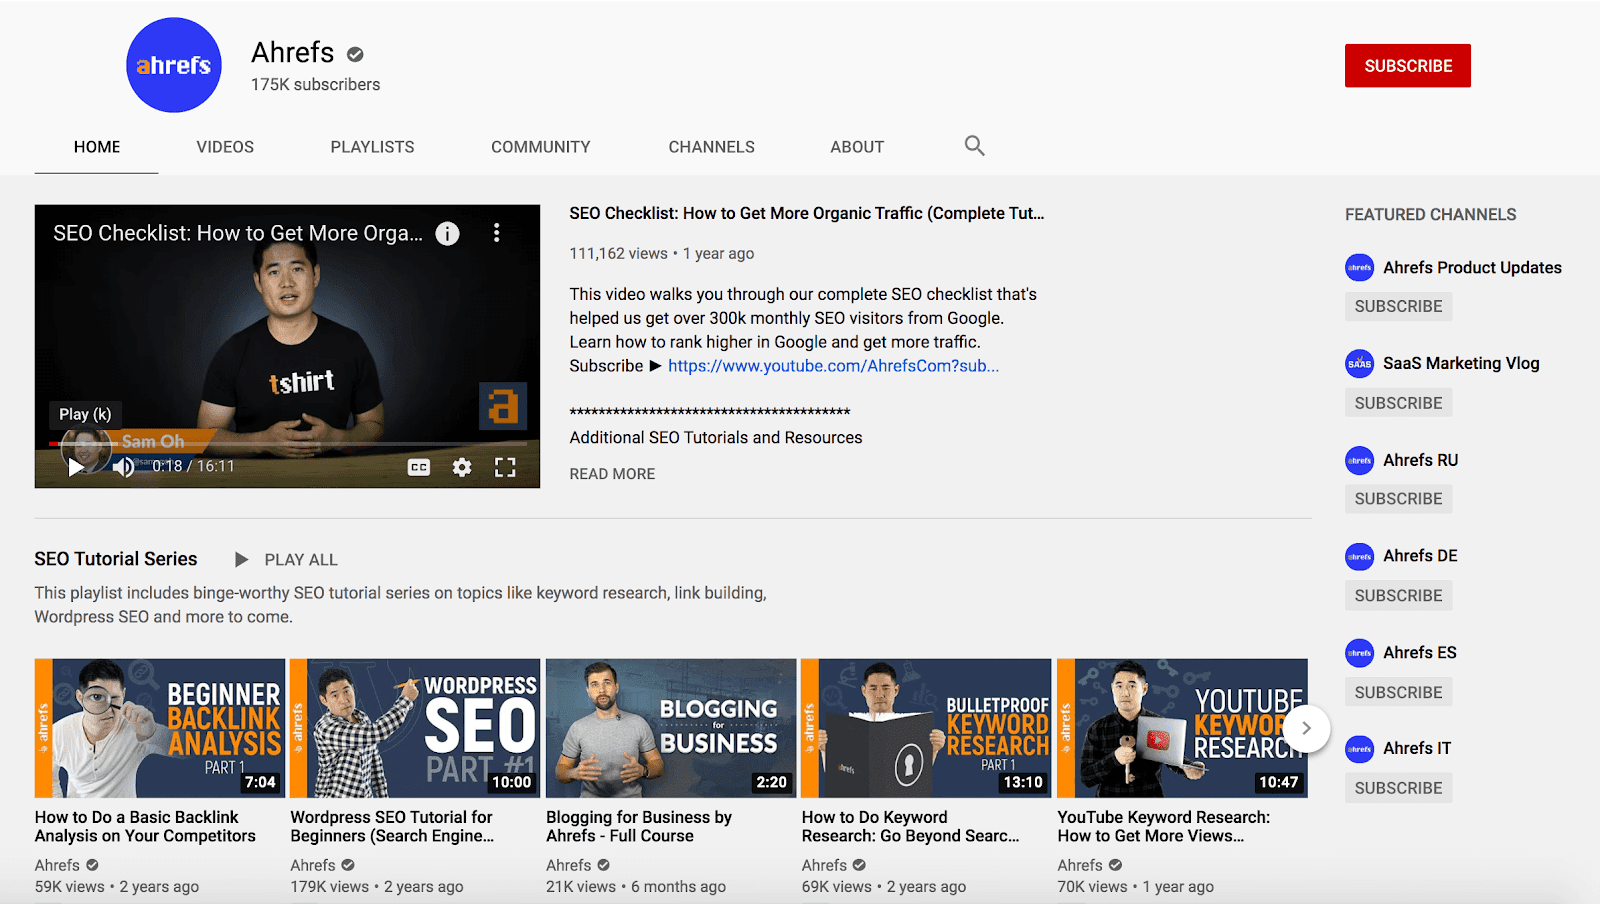The height and width of the screenshot is (904, 1600).
Task: Open Ahrefs RU channel avatar
Action: [1360, 461]
